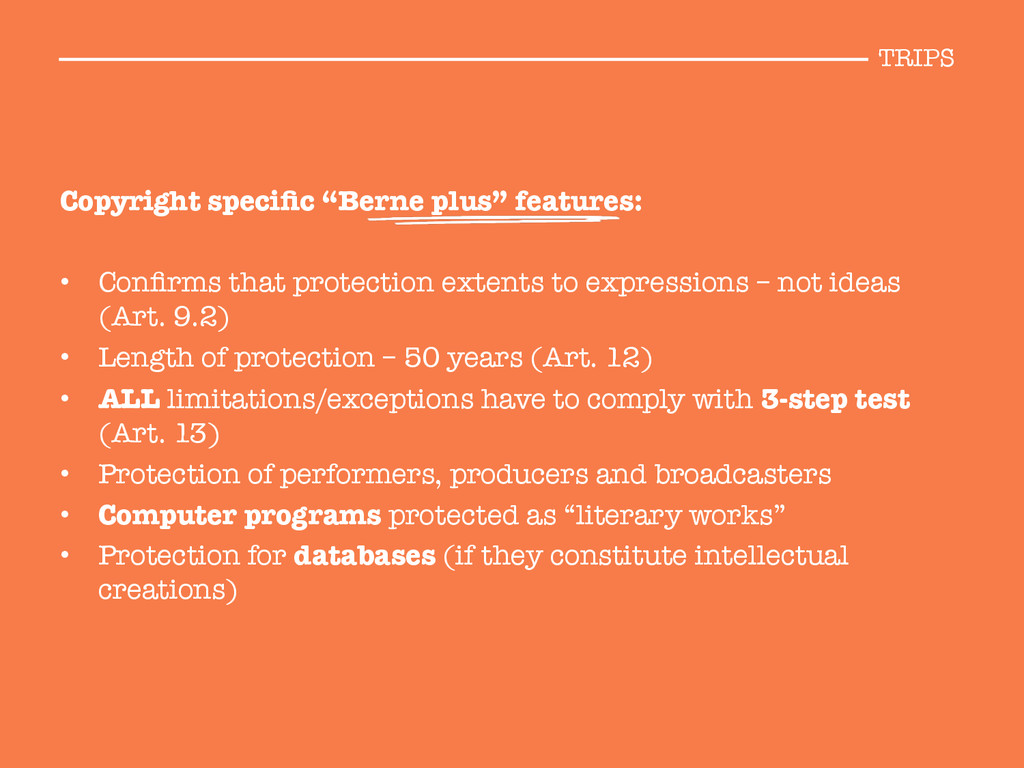1024x768 pixels.
Task: Click the word 'limitations/exceptions'
Action: (x=320, y=400)
